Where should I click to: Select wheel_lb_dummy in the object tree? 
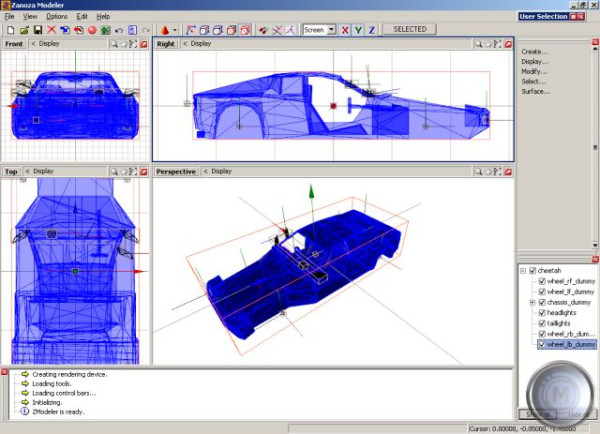point(571,344)
